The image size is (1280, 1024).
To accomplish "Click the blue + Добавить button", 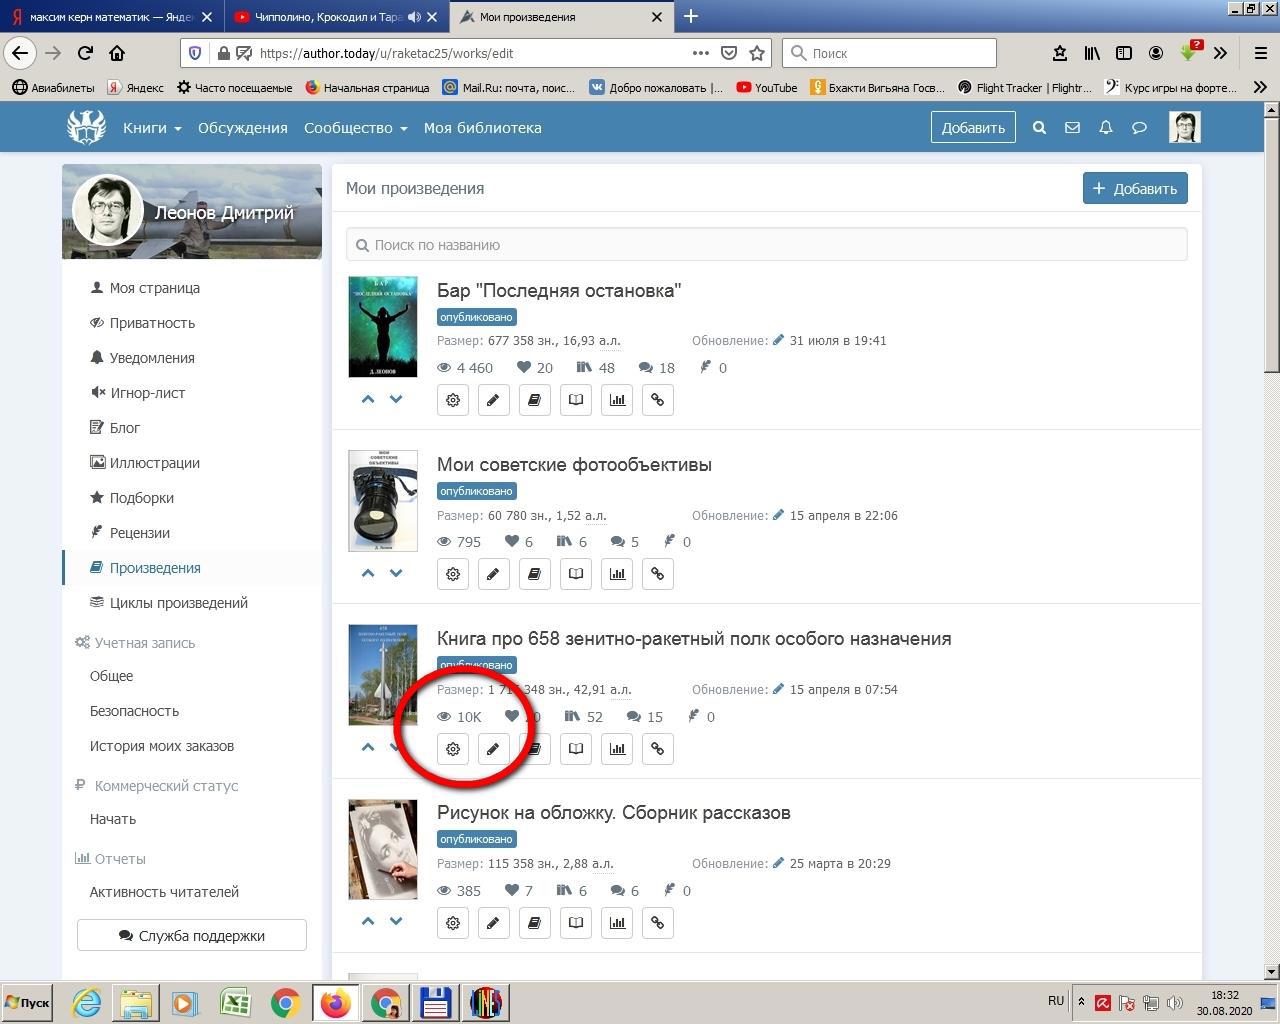I will coord(1135,188).
